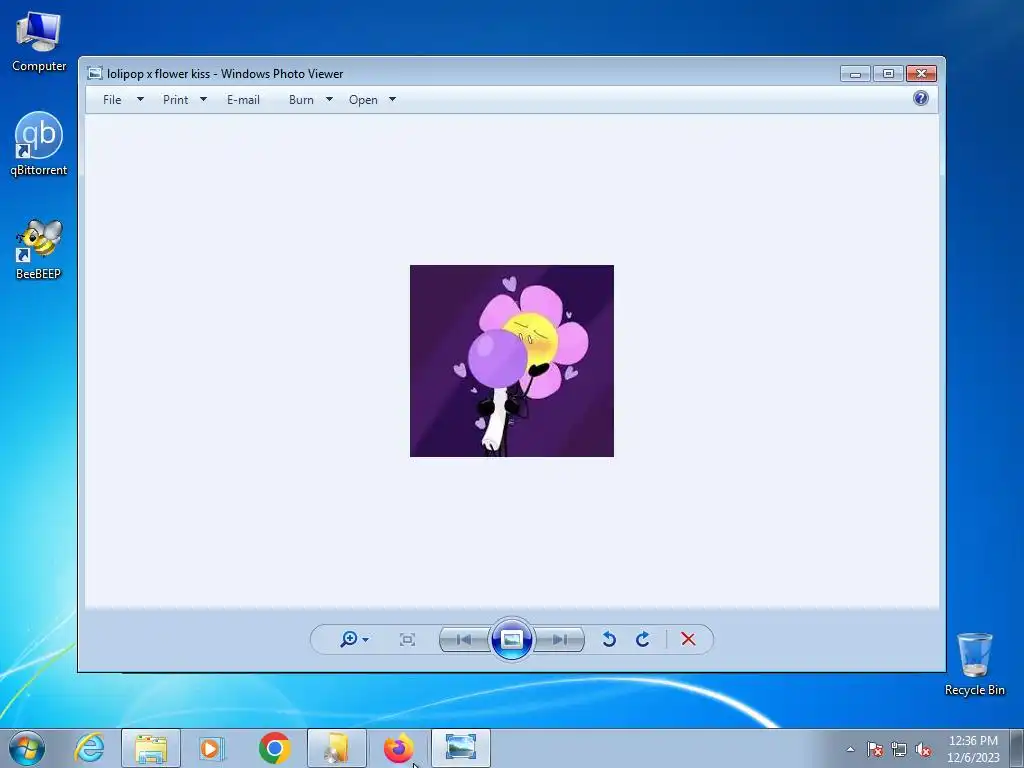The image size is (1024, 768).
Task: Expand the Burn dropdown arrow
Action: click(x=329, y=100)
